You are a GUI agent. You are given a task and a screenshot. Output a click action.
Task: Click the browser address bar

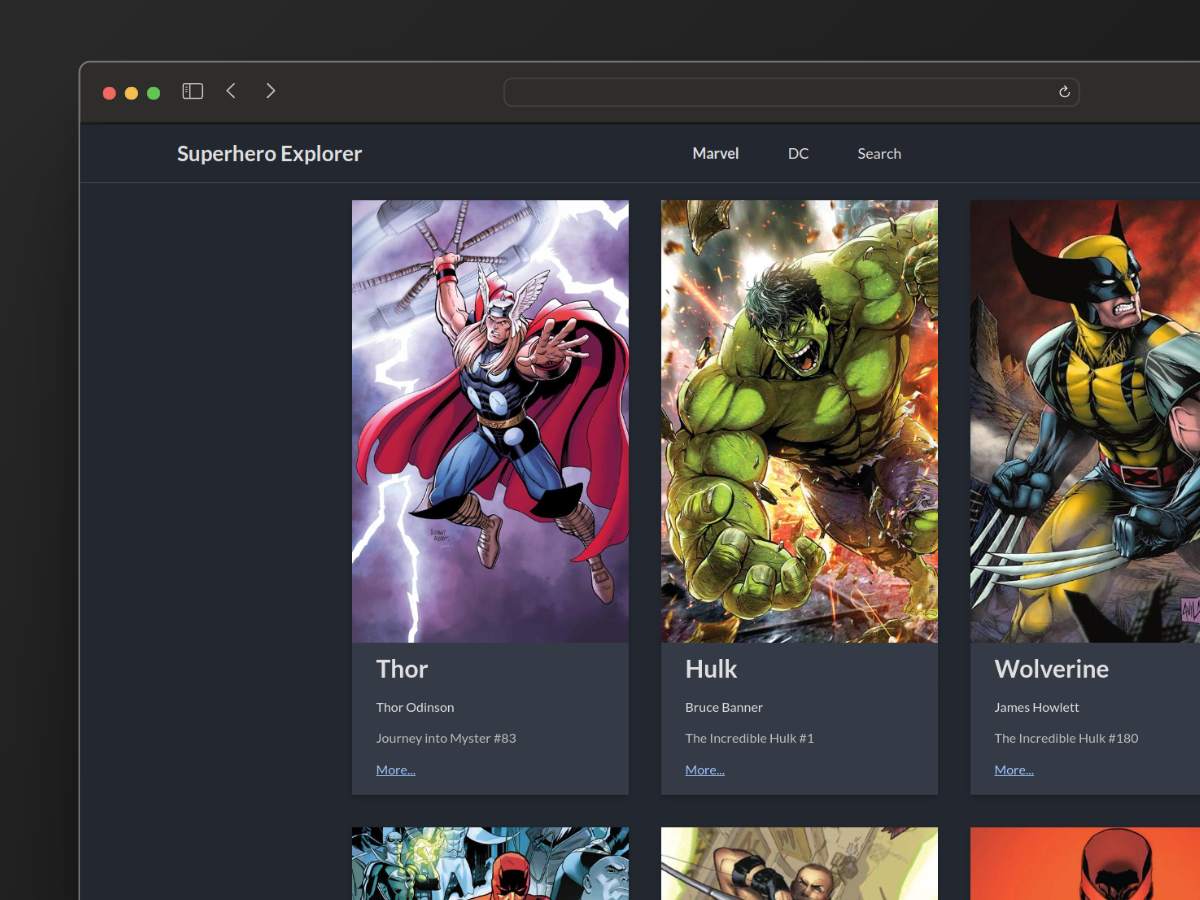pyautogui.click(x=791, y=92)
